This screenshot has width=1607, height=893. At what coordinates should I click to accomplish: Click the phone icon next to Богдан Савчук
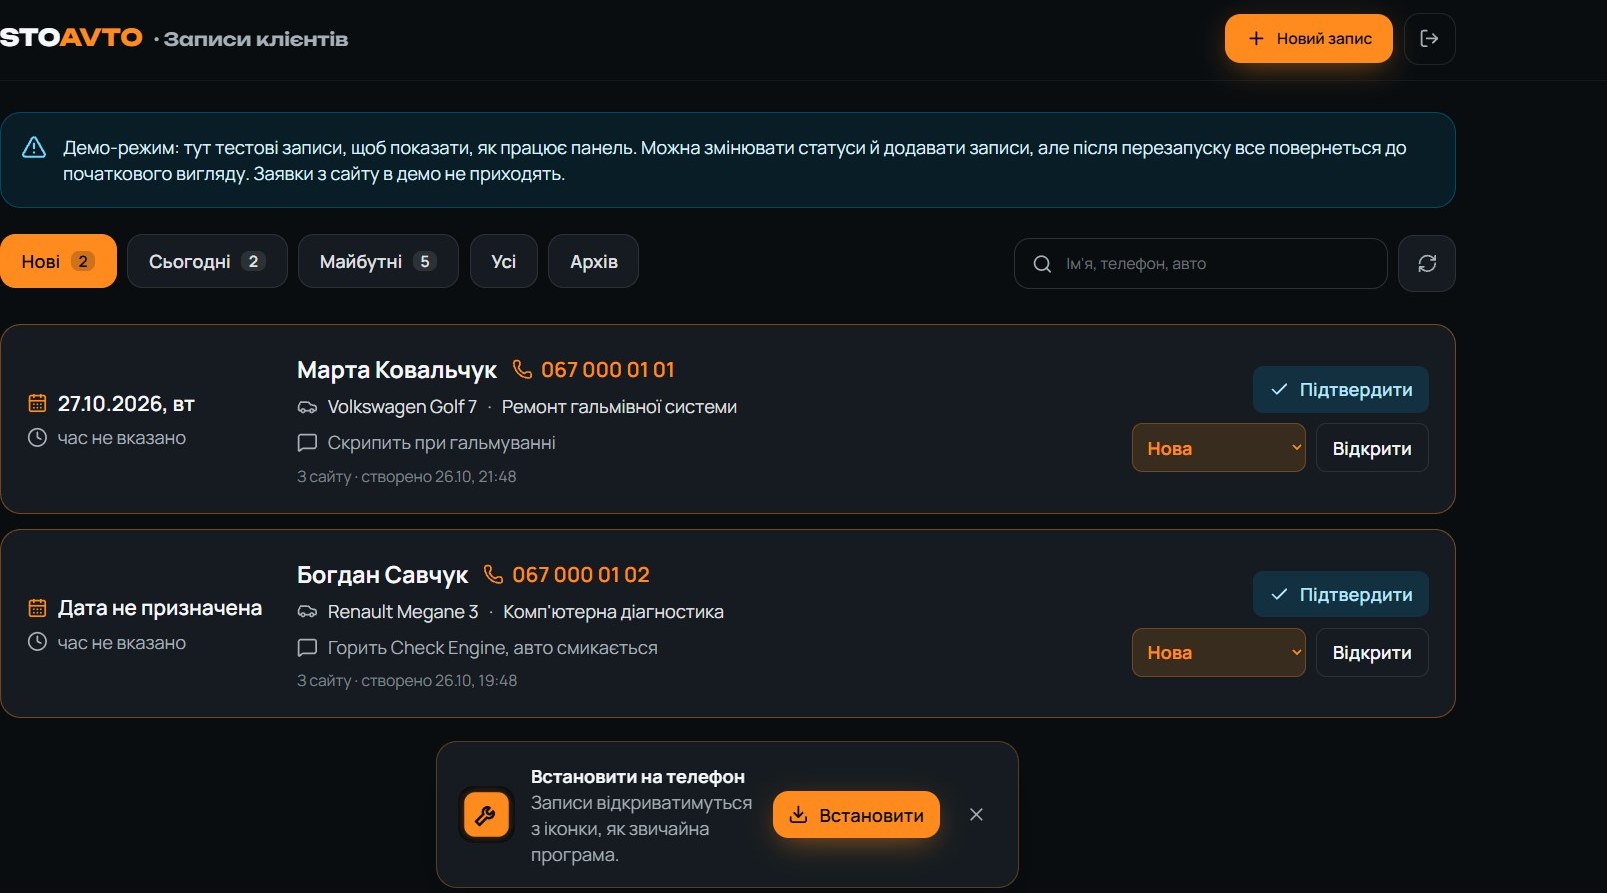(x=493, y=574)
